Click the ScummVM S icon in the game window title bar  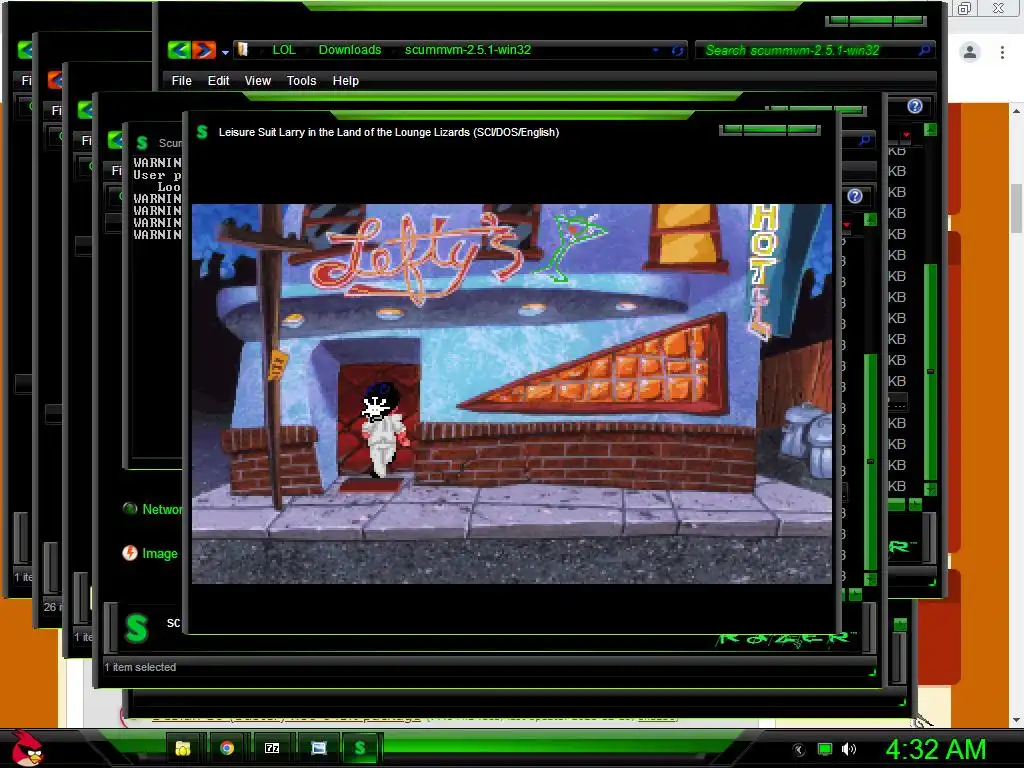click(202, 132)
